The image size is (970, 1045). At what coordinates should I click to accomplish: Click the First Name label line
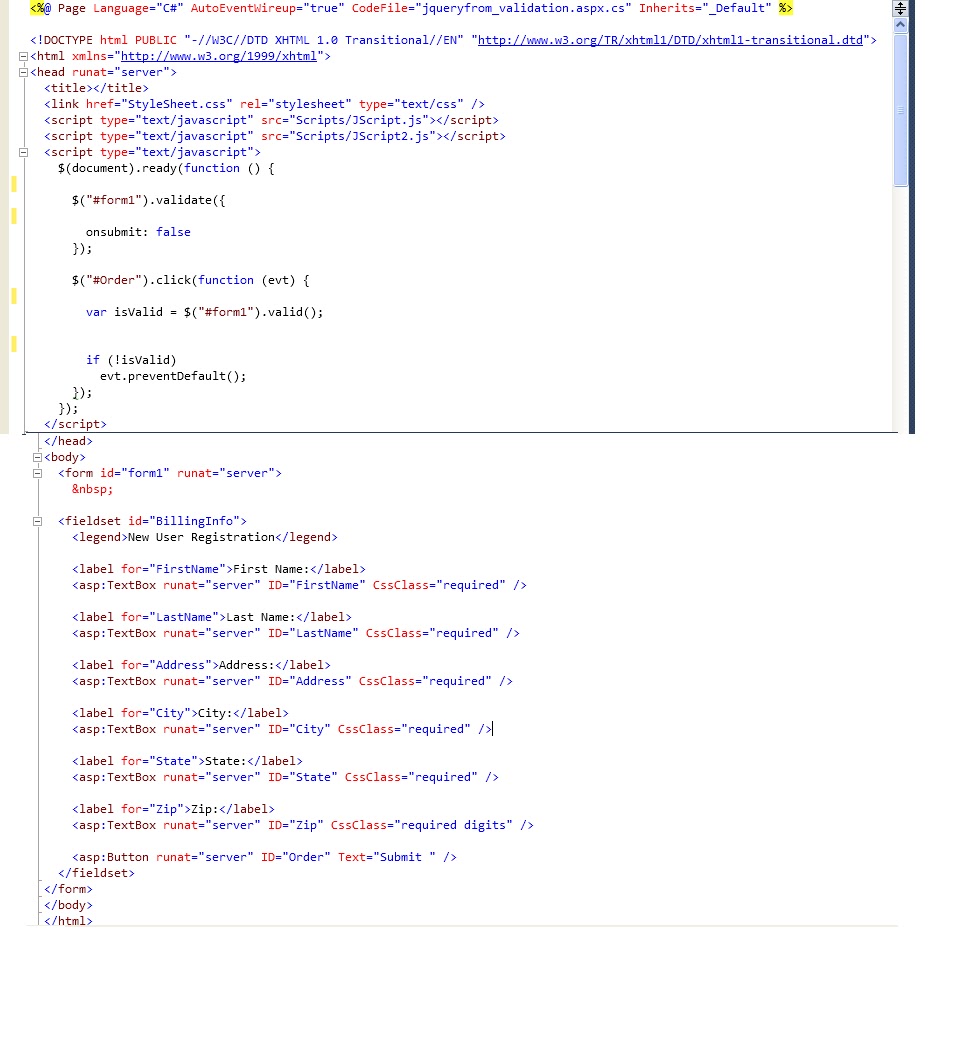(x=219, y=569)
